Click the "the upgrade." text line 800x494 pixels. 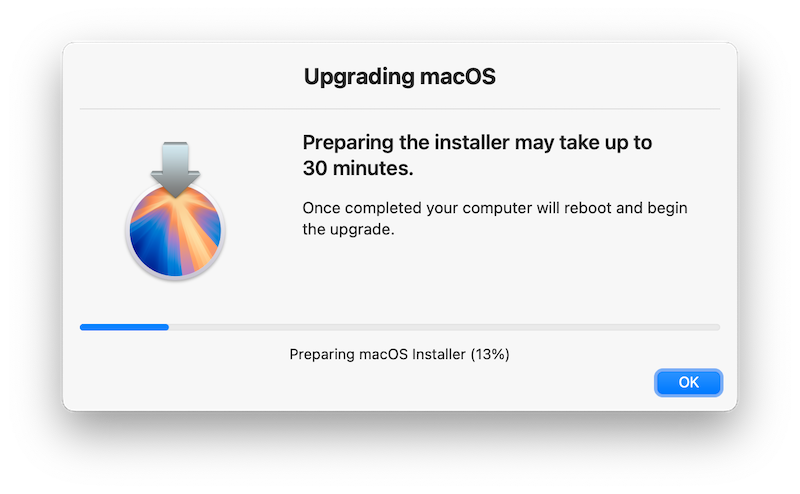348,230
